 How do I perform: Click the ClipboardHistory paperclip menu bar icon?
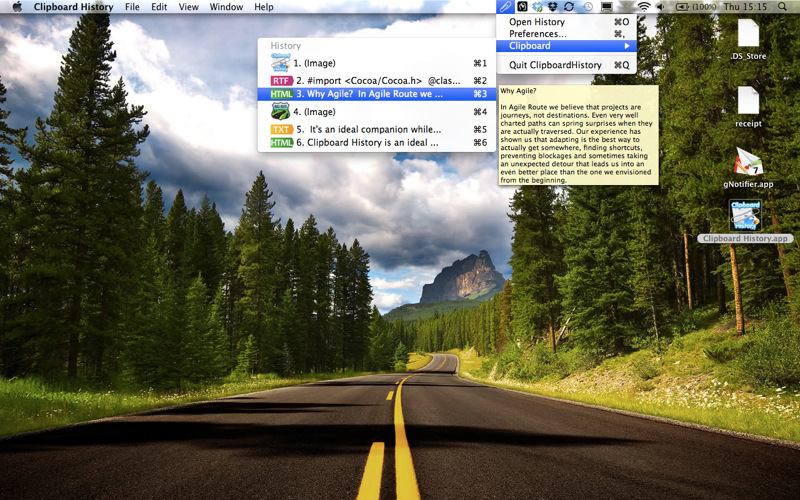505,7
